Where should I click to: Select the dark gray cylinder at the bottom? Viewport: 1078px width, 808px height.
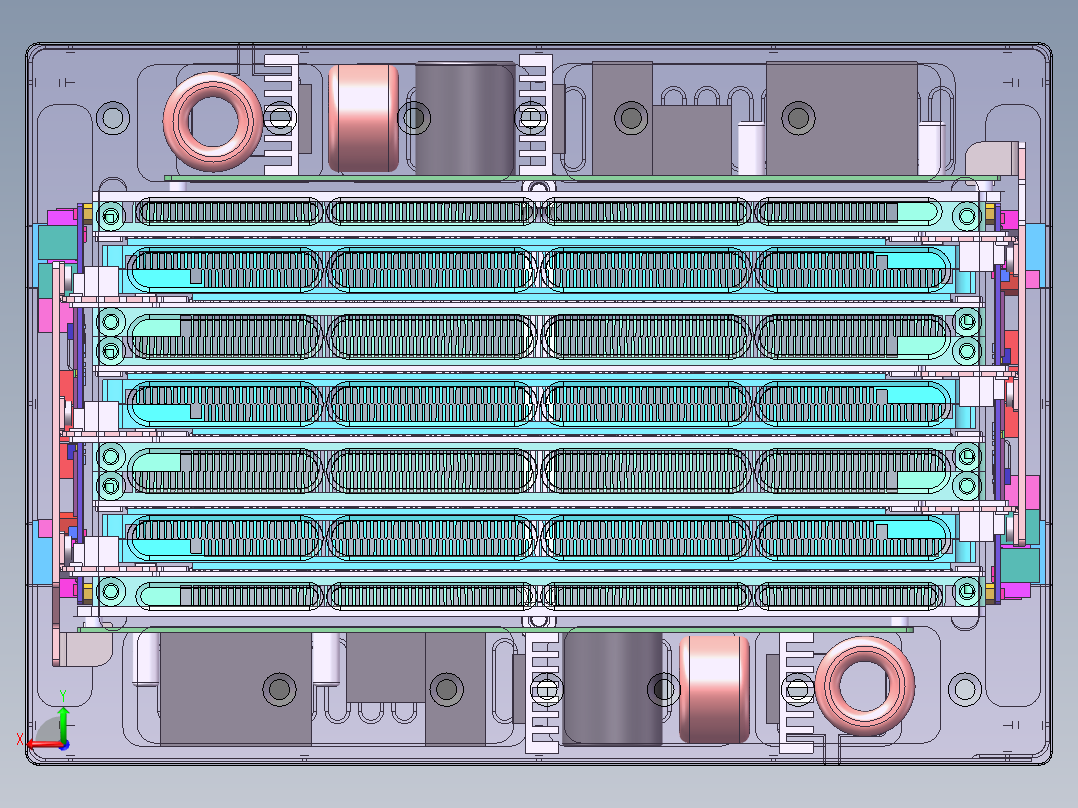click(613, 689)
